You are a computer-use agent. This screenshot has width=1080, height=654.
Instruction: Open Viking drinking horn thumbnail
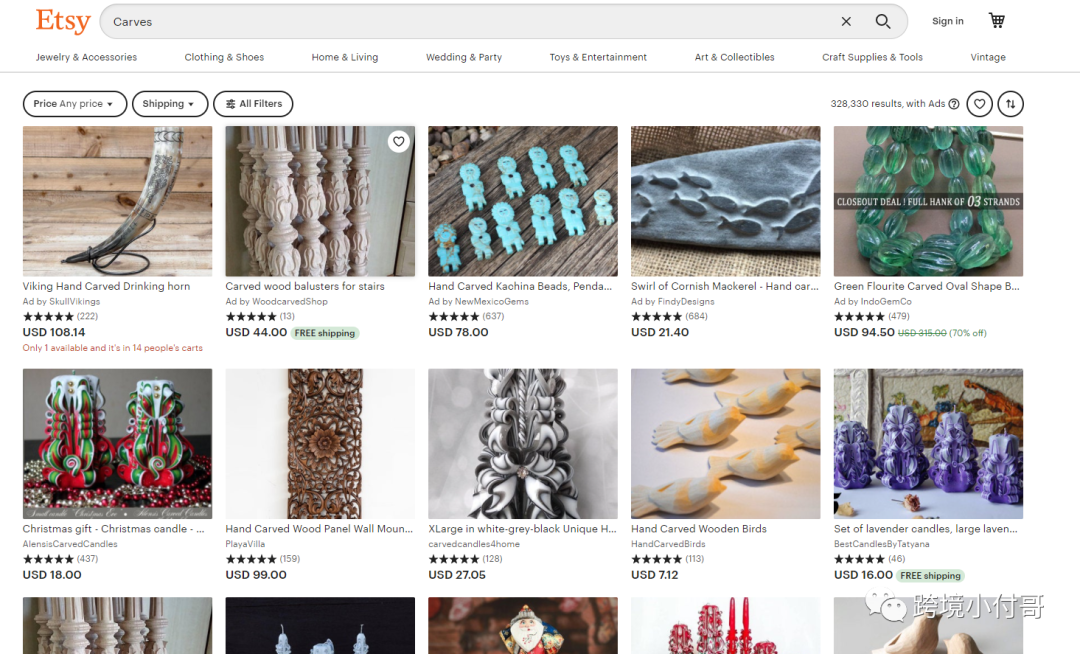117,201
